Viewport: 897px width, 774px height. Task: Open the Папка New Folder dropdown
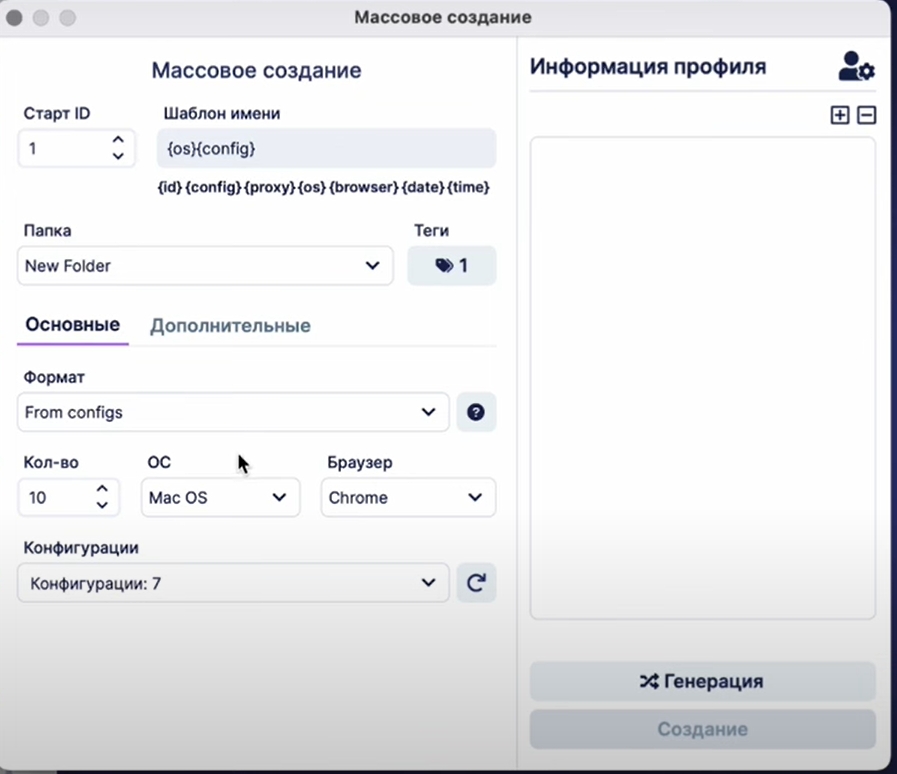205,265
